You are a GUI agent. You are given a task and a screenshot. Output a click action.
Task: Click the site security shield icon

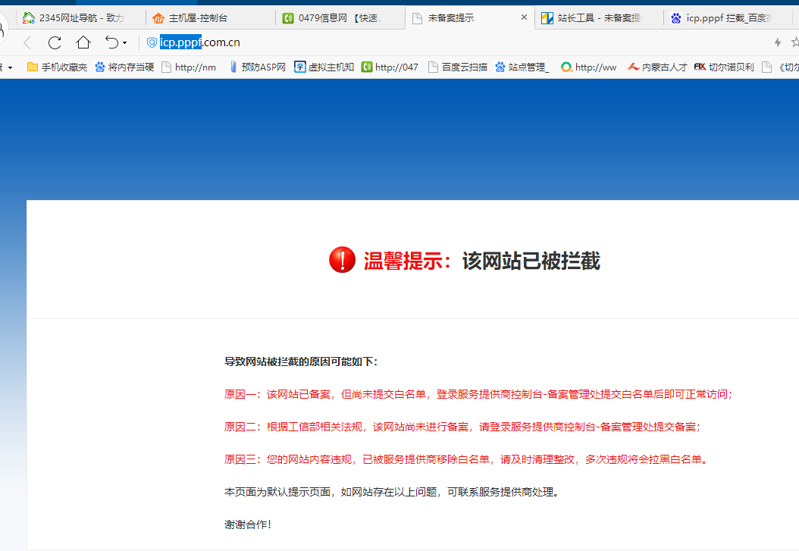point(152,42)
